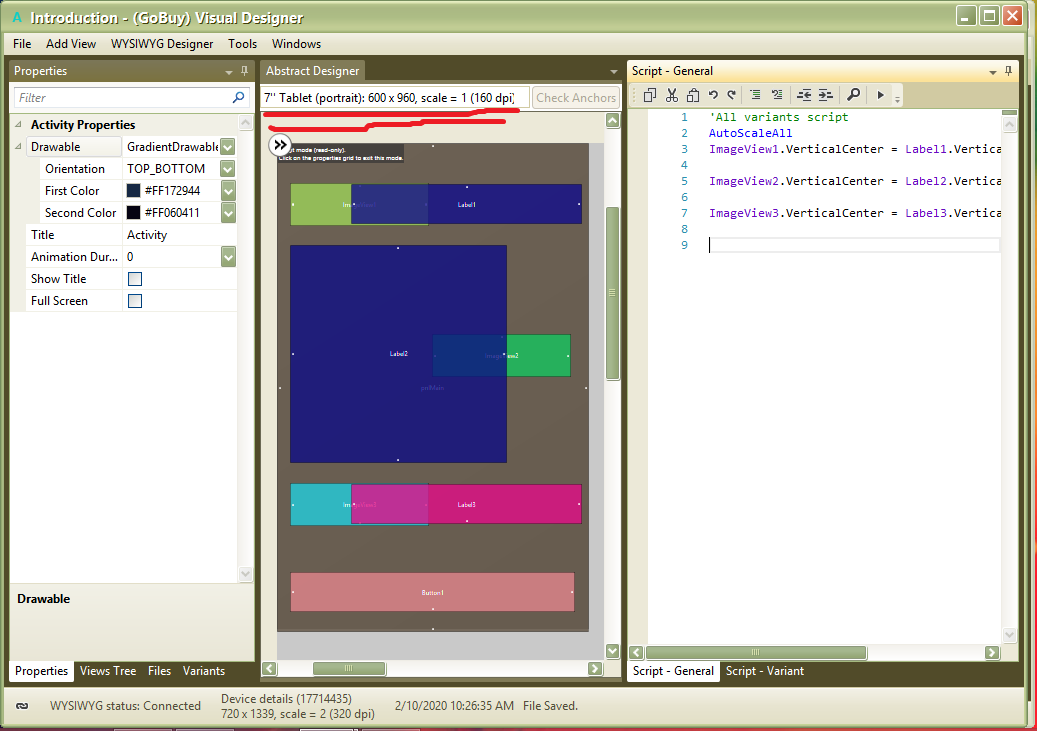Image resolution: width=1037 pixels, height=731 pixels.
Task: Open the Drawable GradientDrawable dropdown
Action: coord(225,146)
